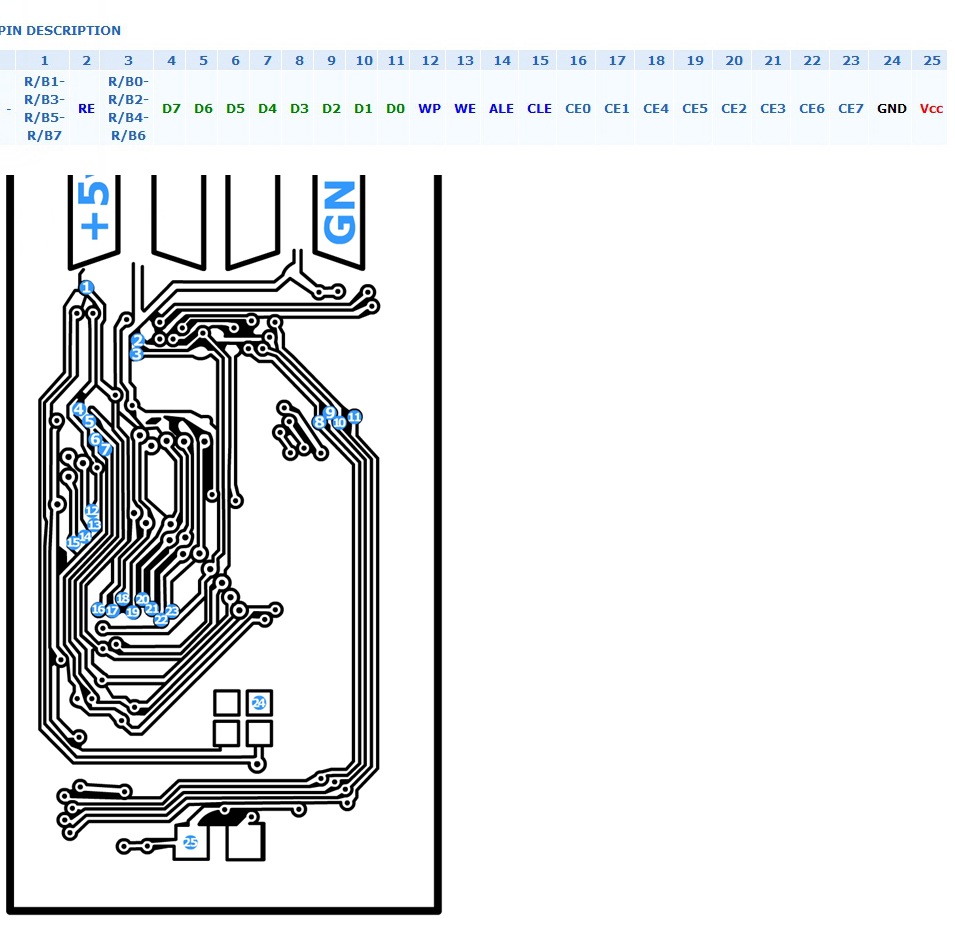Image resolution: width=955 pixels, height=925 pixels.
Task: Select the GND cell in the pin table
Action: (891, 108)
